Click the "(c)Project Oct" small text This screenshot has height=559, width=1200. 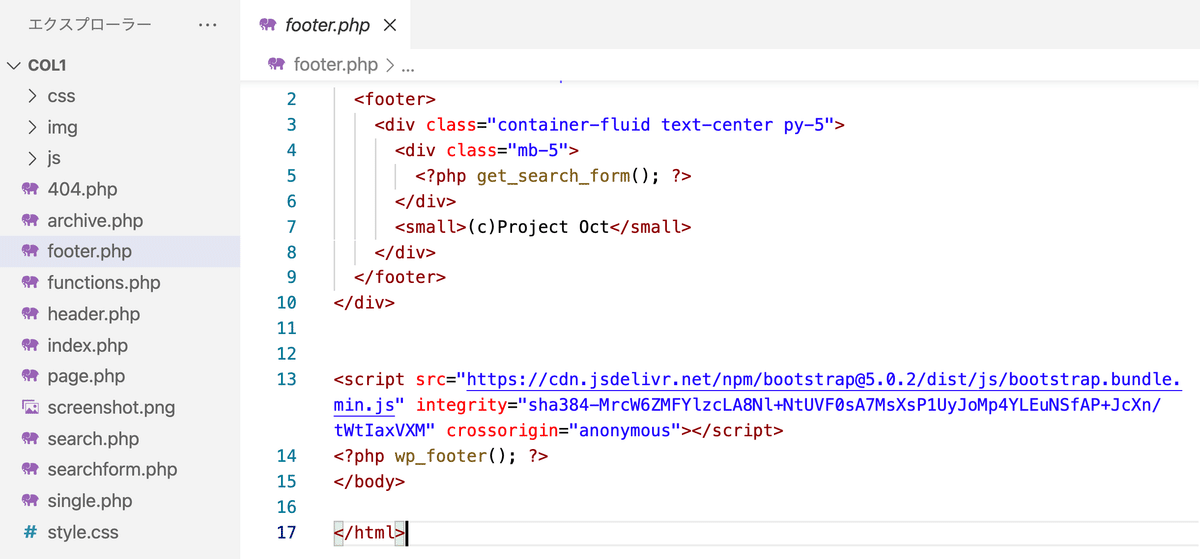pyautogui.click(x=537, y=227)
